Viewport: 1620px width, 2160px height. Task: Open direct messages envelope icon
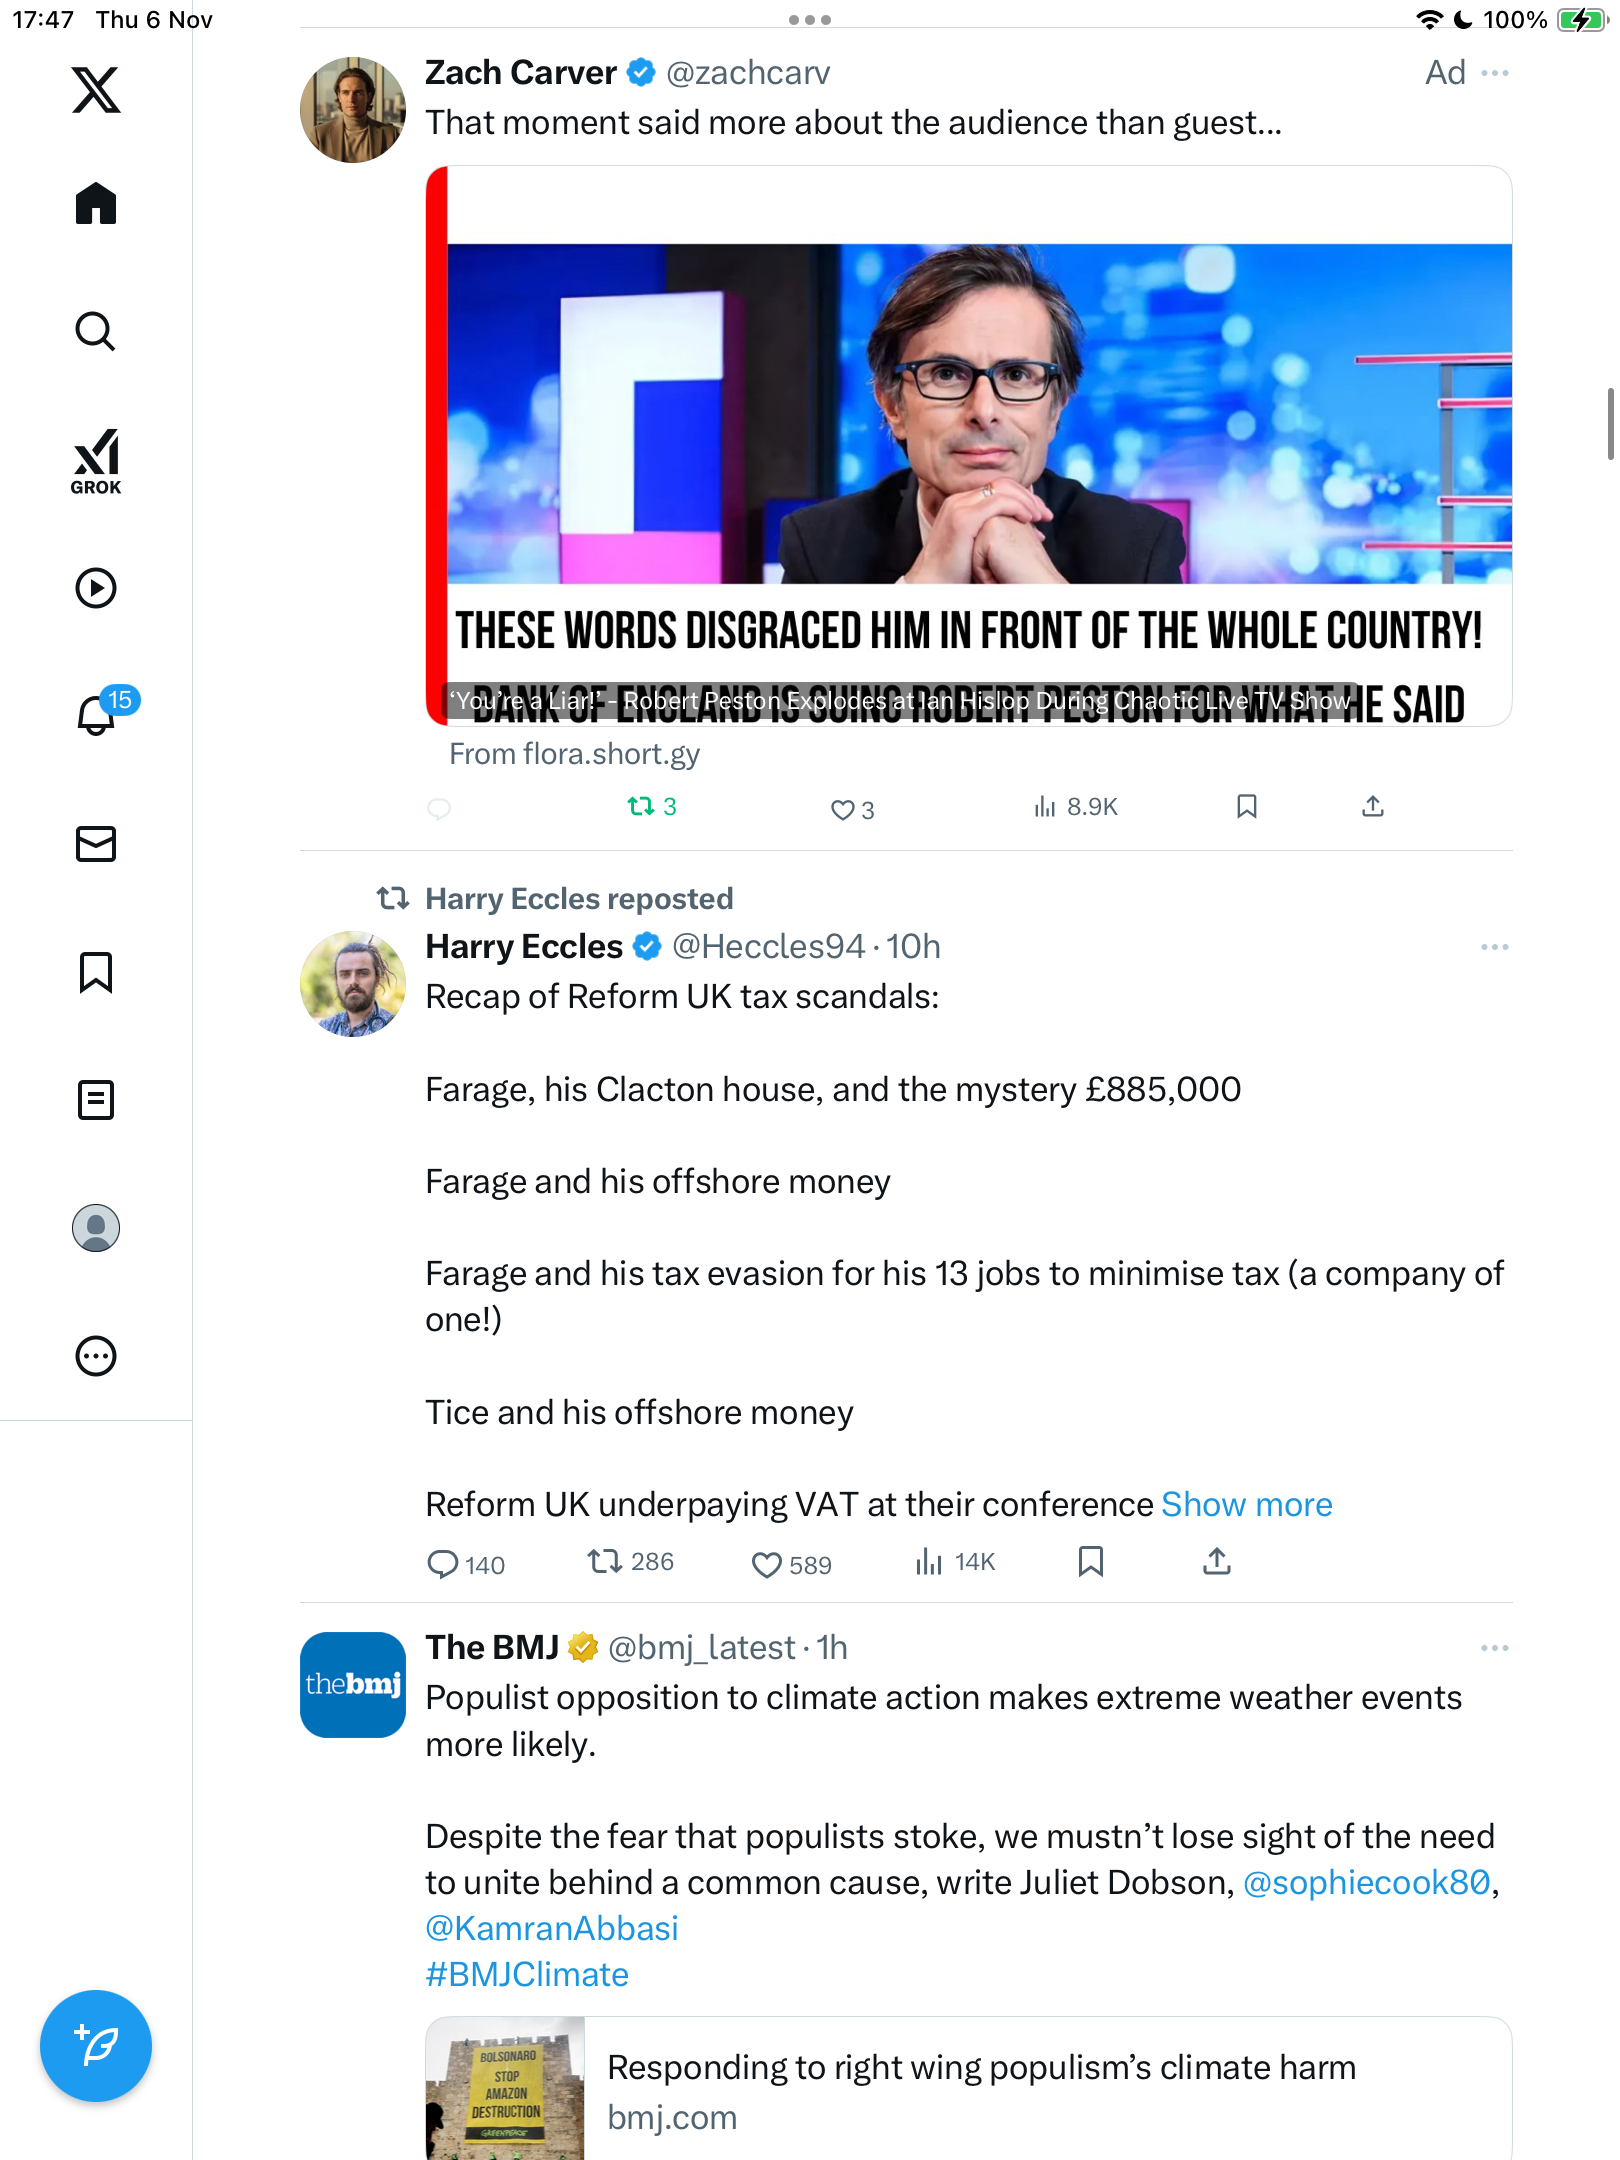click(96, 844)
